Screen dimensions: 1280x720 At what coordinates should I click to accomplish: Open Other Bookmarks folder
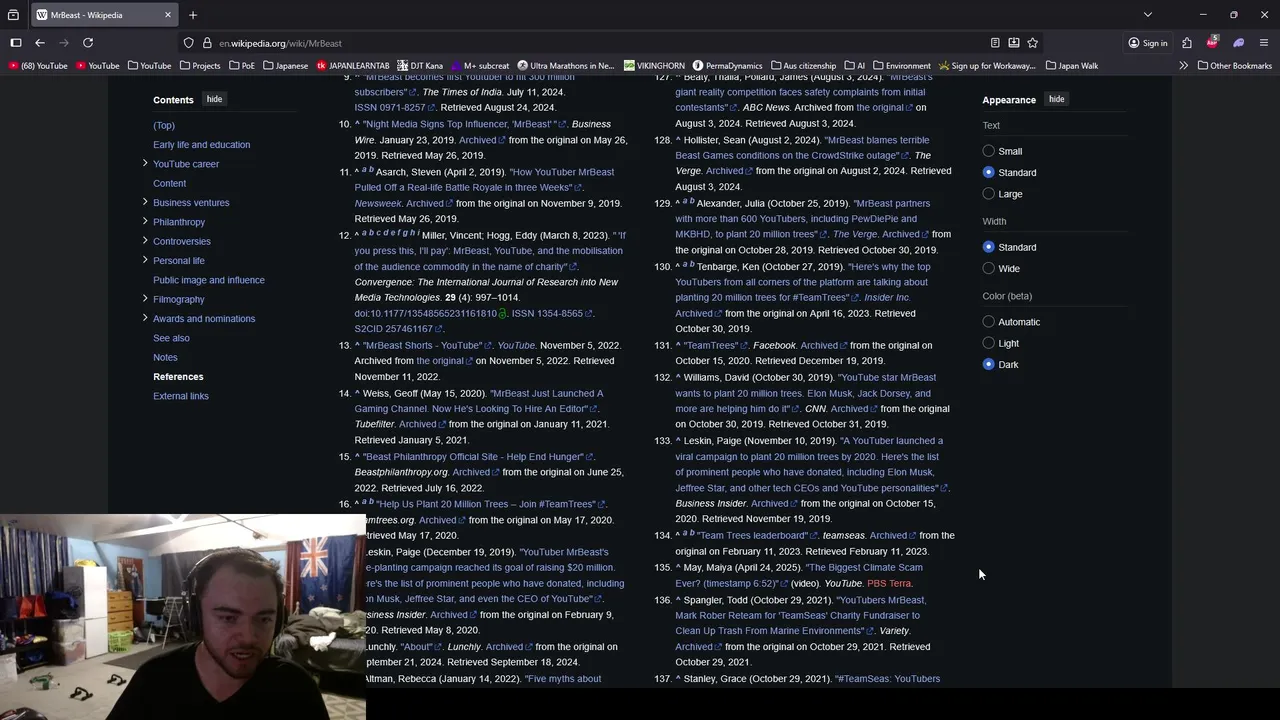(1234, 66)
